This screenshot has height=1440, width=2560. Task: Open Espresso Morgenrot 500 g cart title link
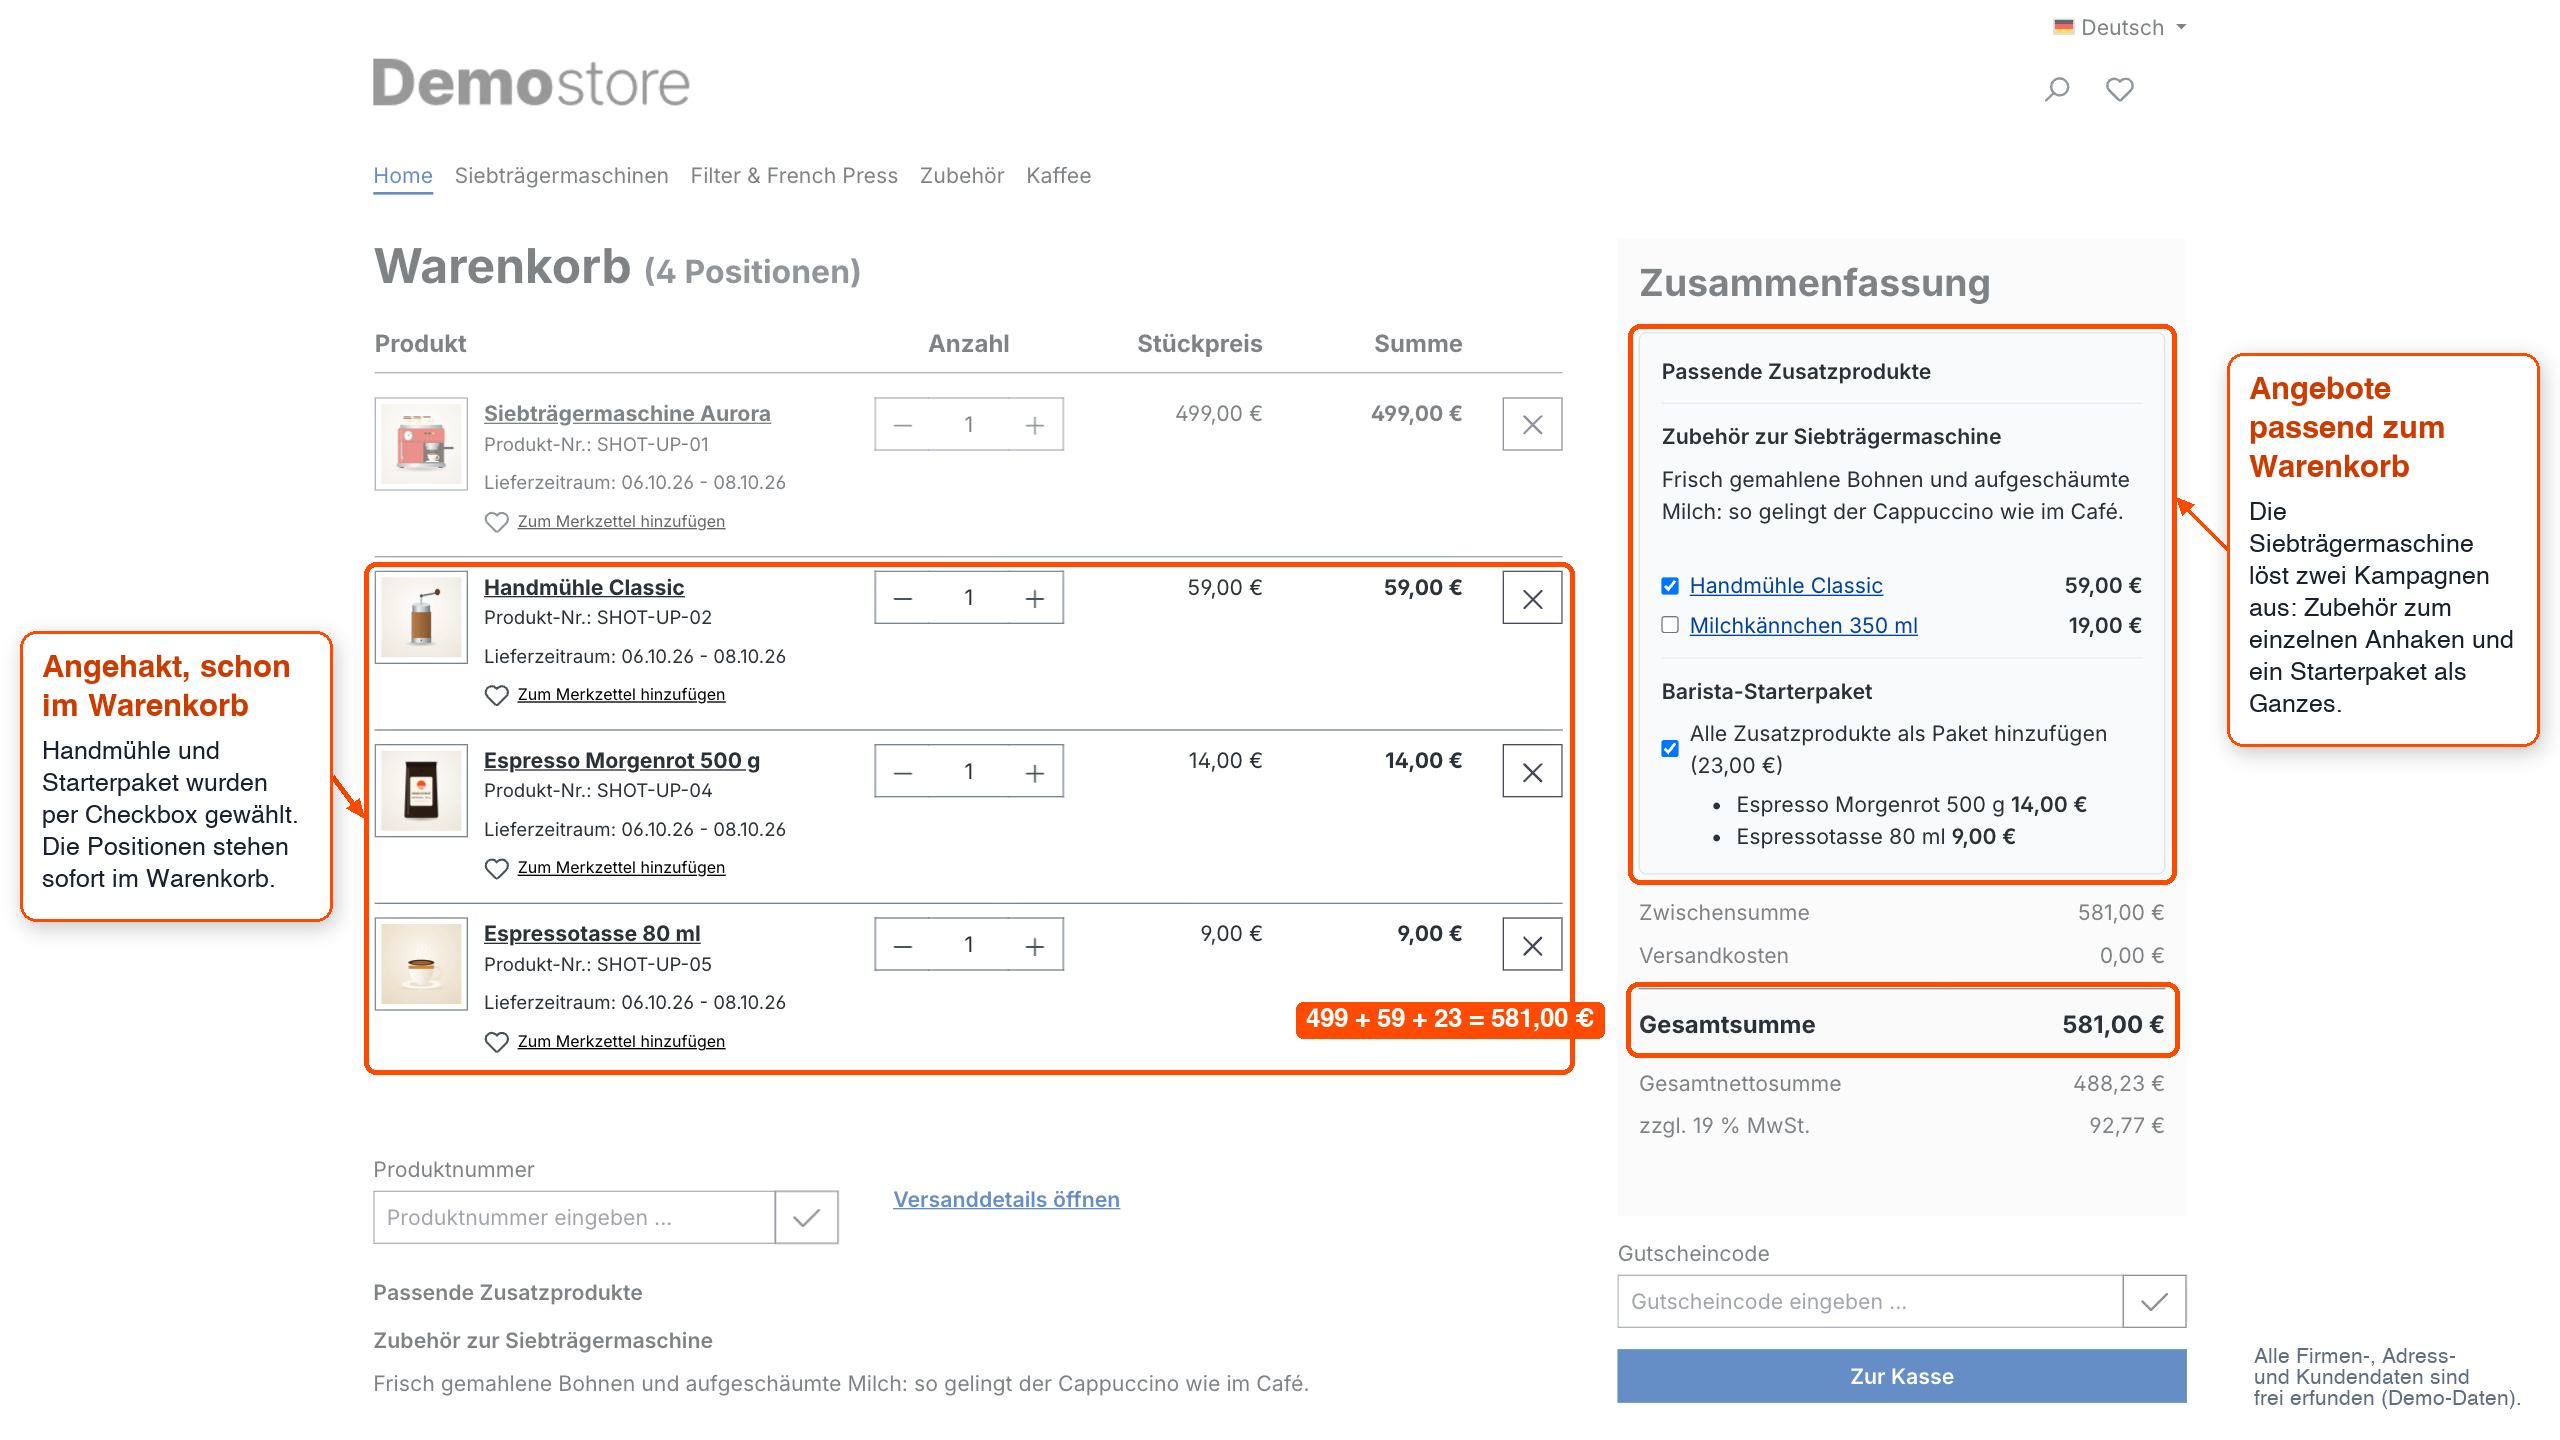click(x=622, y=760)
